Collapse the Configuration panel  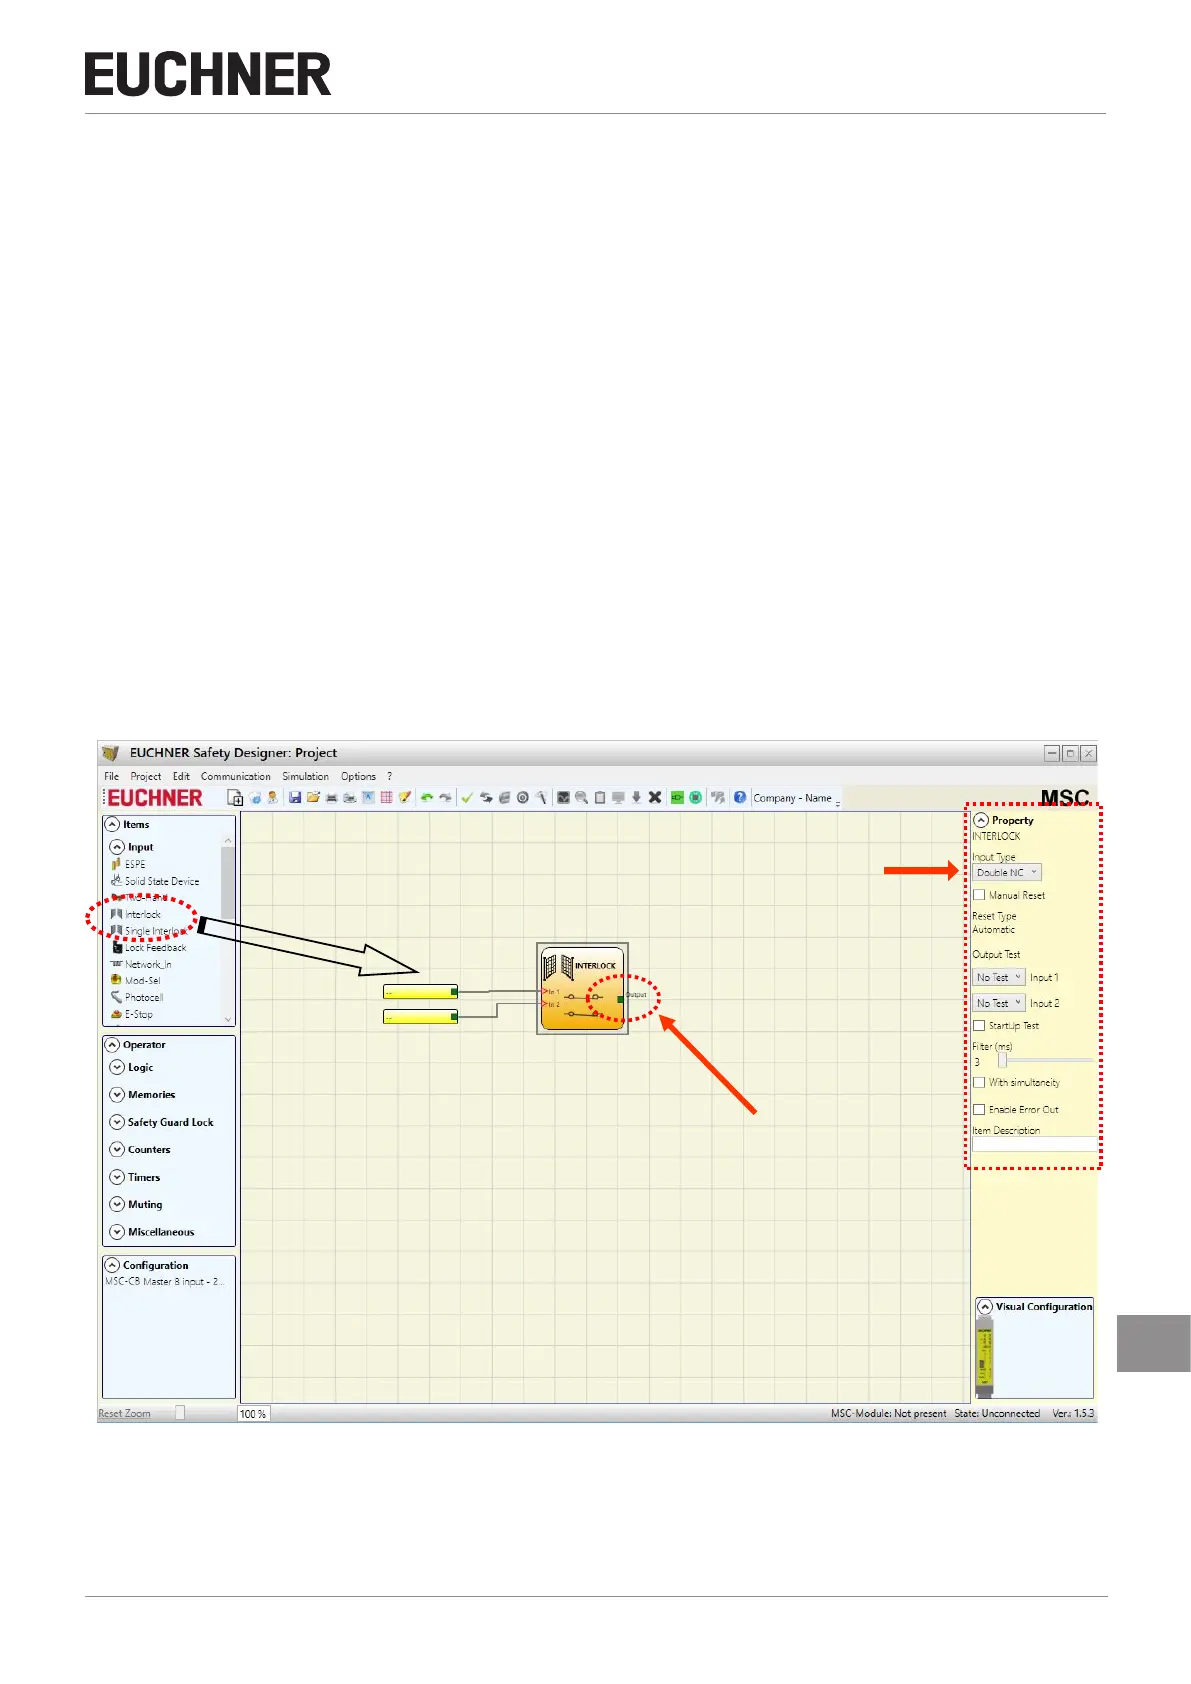pos(112,1265)
